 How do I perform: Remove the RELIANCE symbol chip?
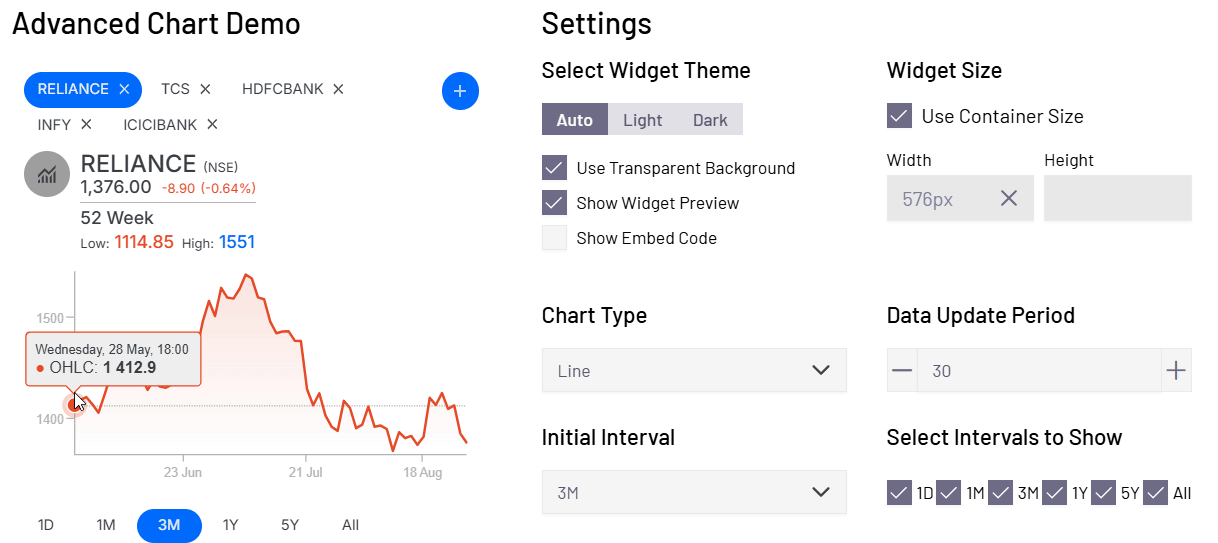pos(124,89)
